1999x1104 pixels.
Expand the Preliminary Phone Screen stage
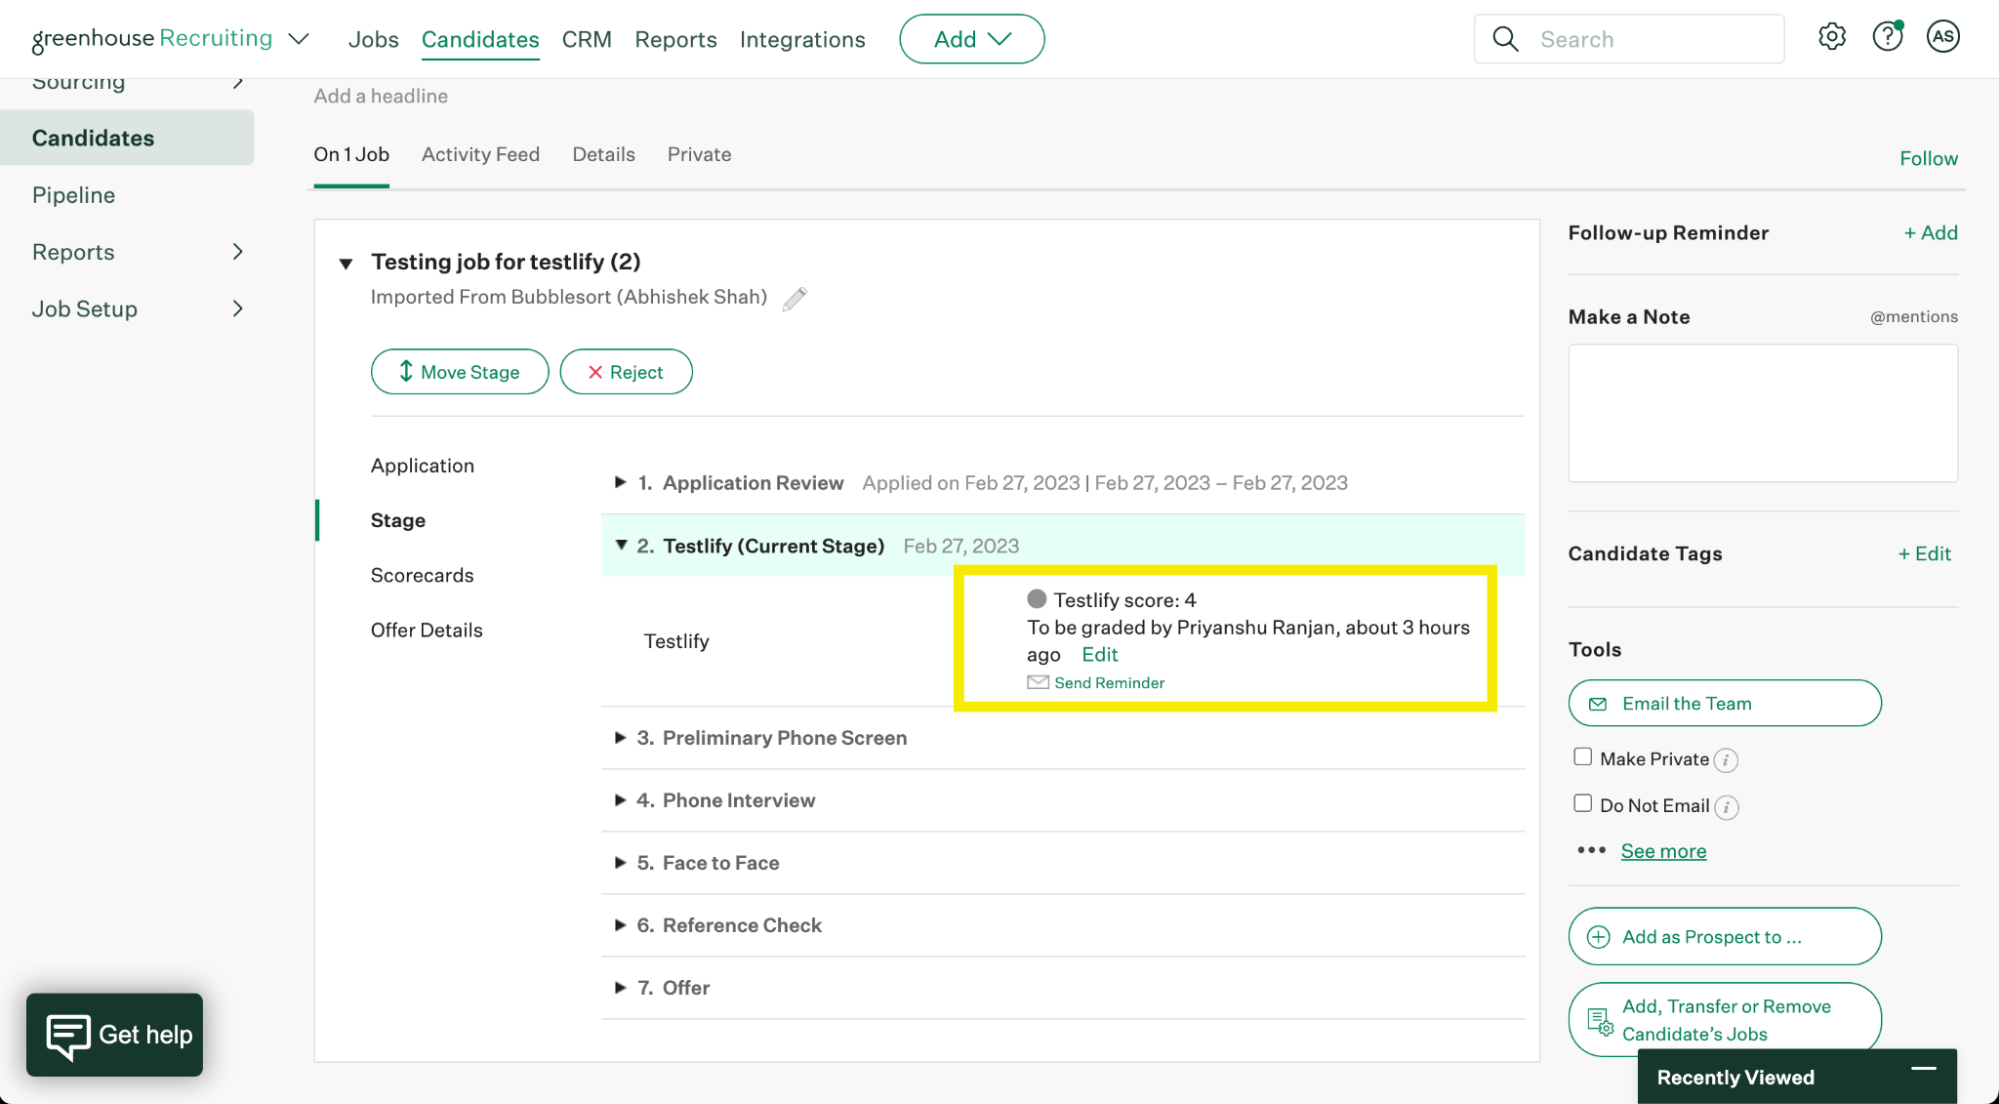[x=620, y=737]
